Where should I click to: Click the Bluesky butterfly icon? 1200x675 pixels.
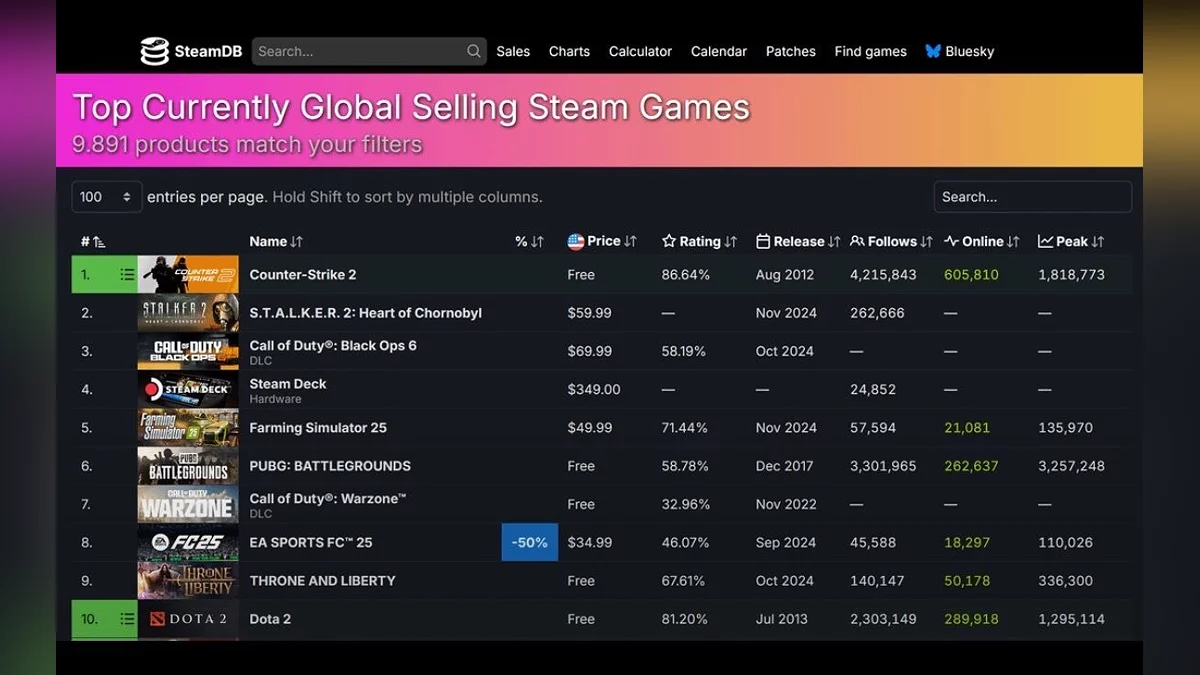coord(933,51)
